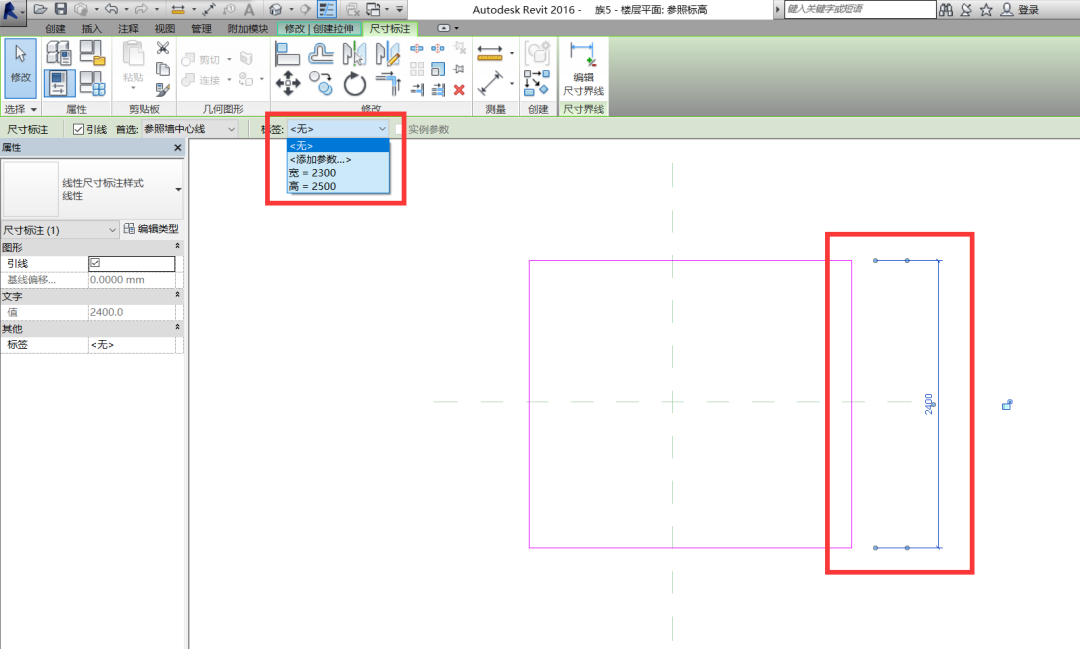Collapse the 其他 properties group

177,328
